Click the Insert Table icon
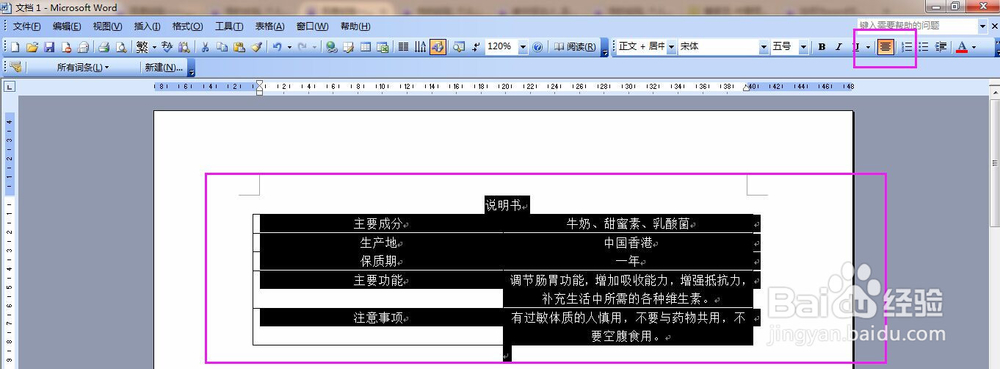 [365, 47]
